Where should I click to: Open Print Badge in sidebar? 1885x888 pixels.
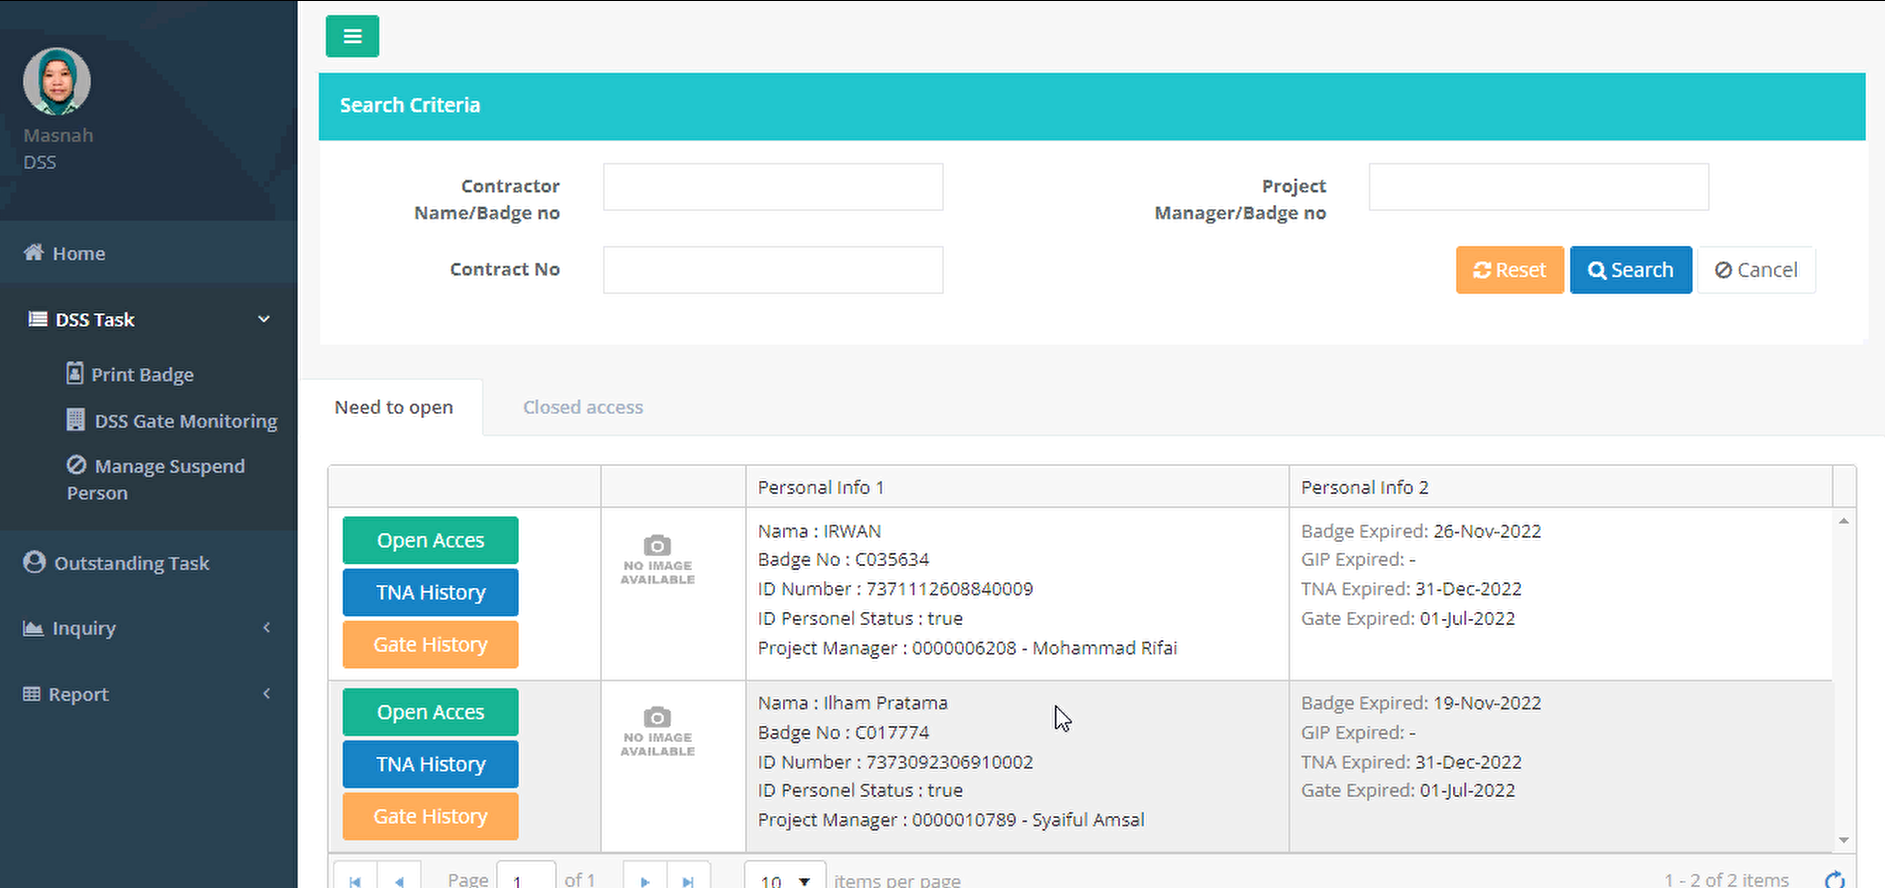click(x=142, y=375)
